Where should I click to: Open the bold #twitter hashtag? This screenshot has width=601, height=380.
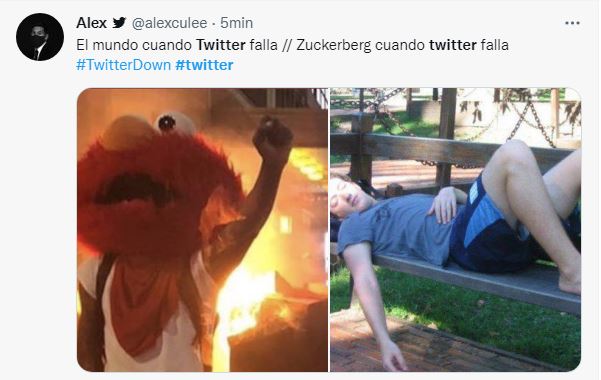tap(204, 65)
